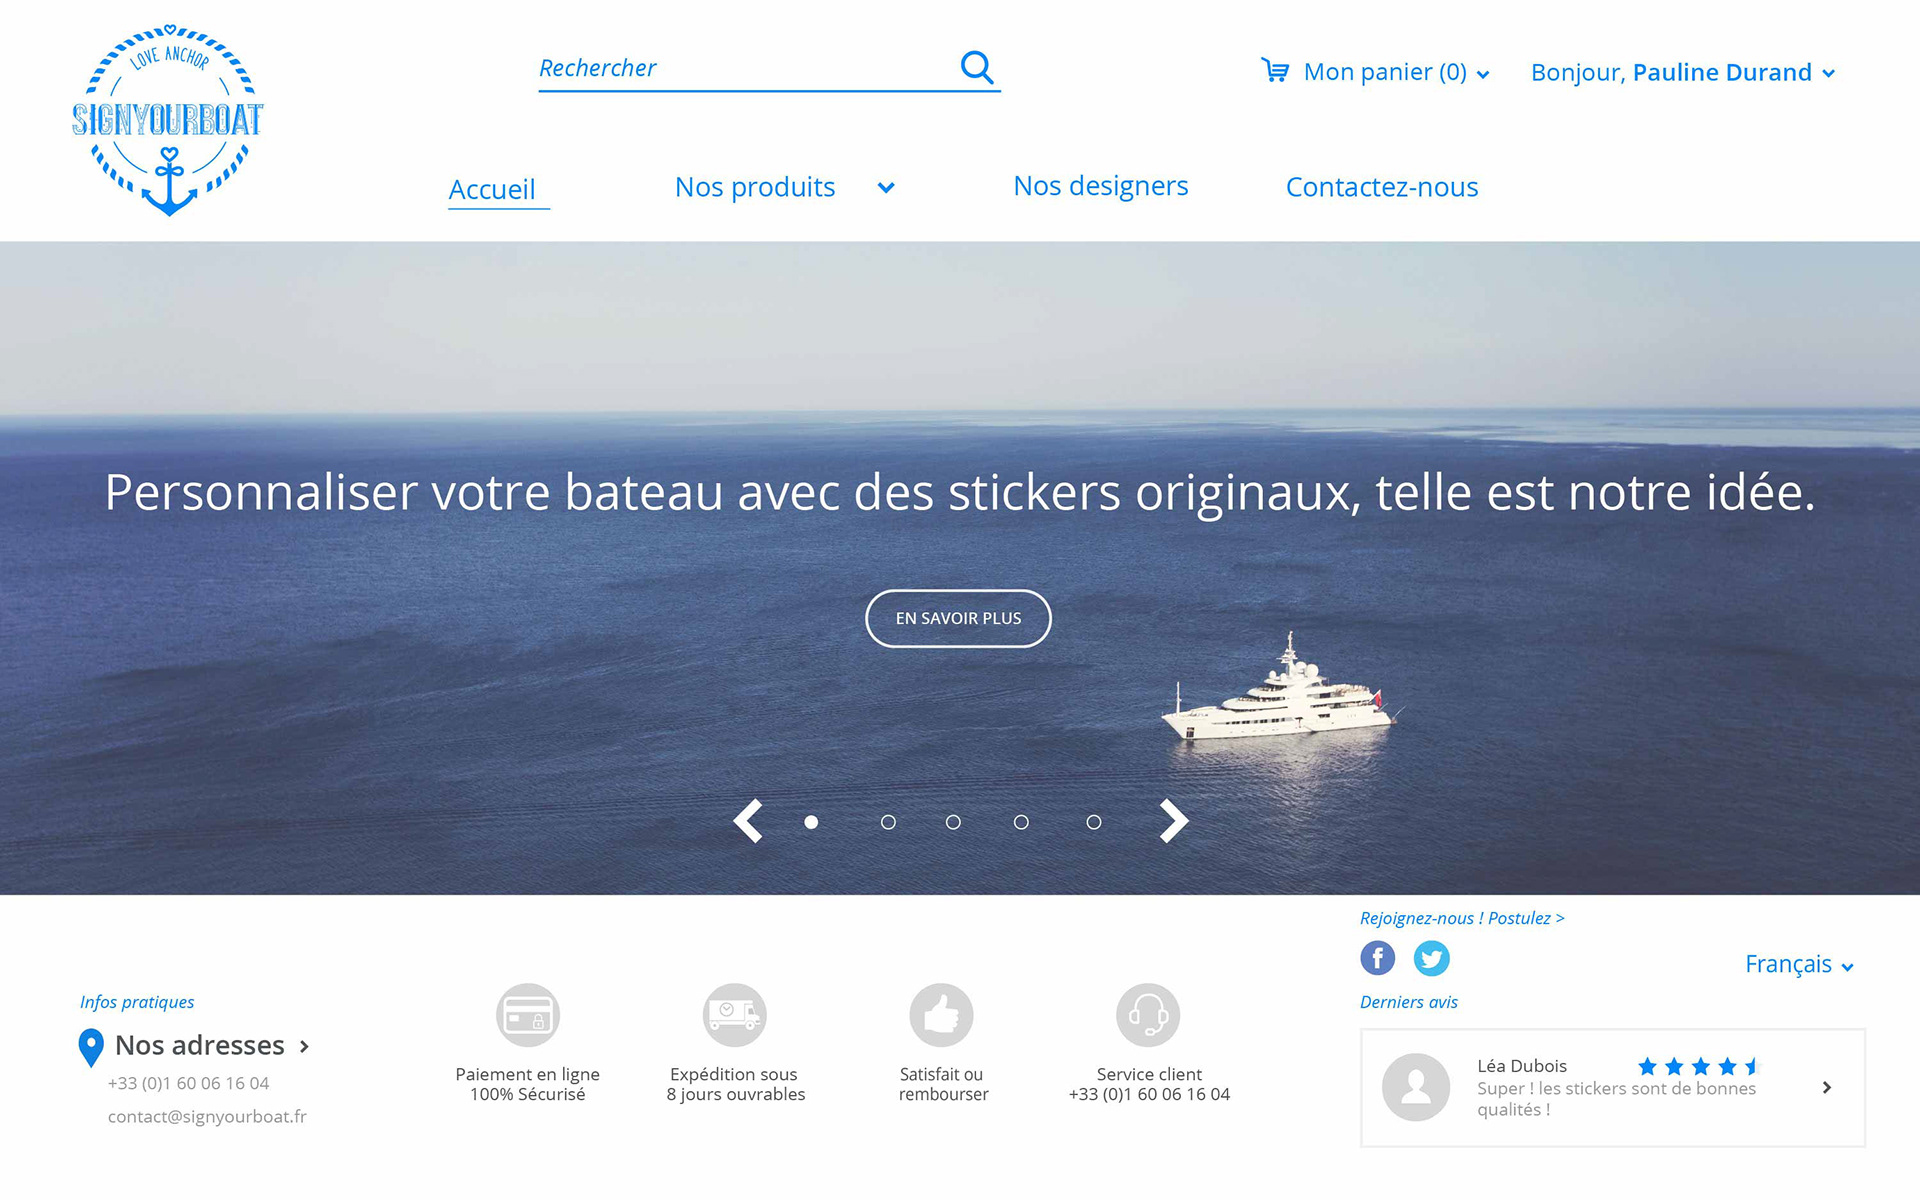Click the EN SAVOIR PLUS button

958,618
